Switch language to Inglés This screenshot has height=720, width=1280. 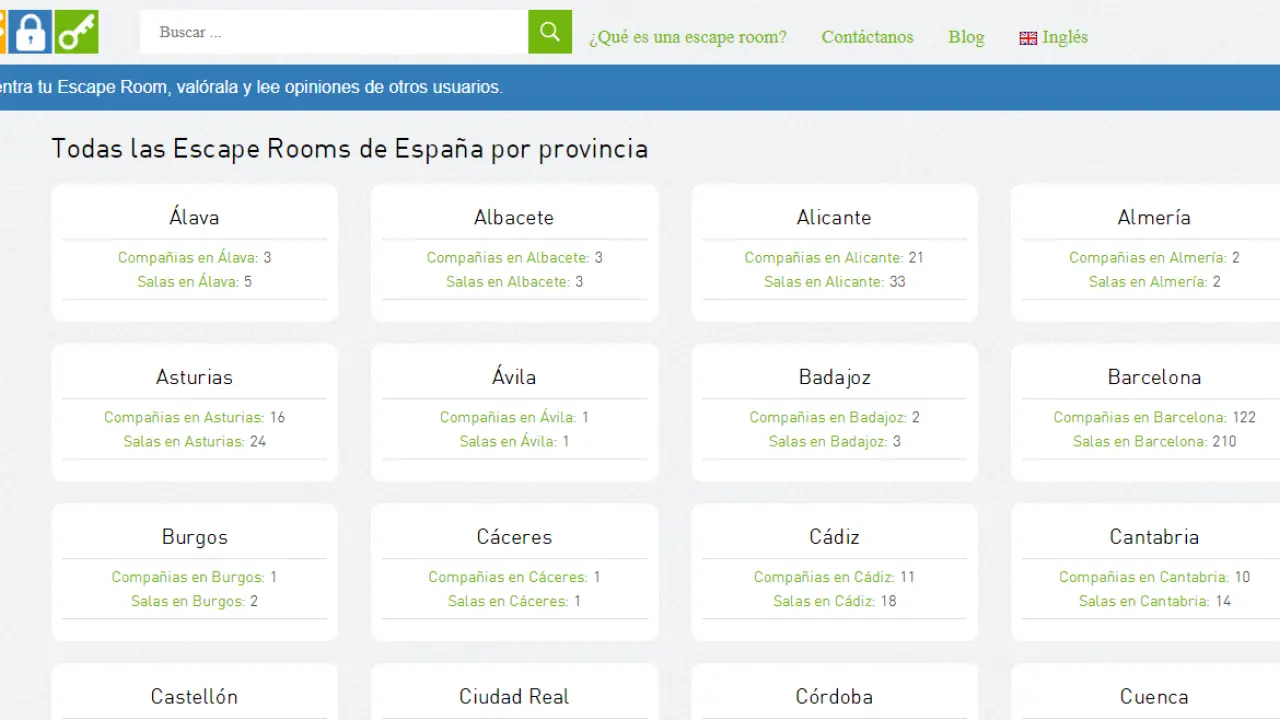point(1064,37)
